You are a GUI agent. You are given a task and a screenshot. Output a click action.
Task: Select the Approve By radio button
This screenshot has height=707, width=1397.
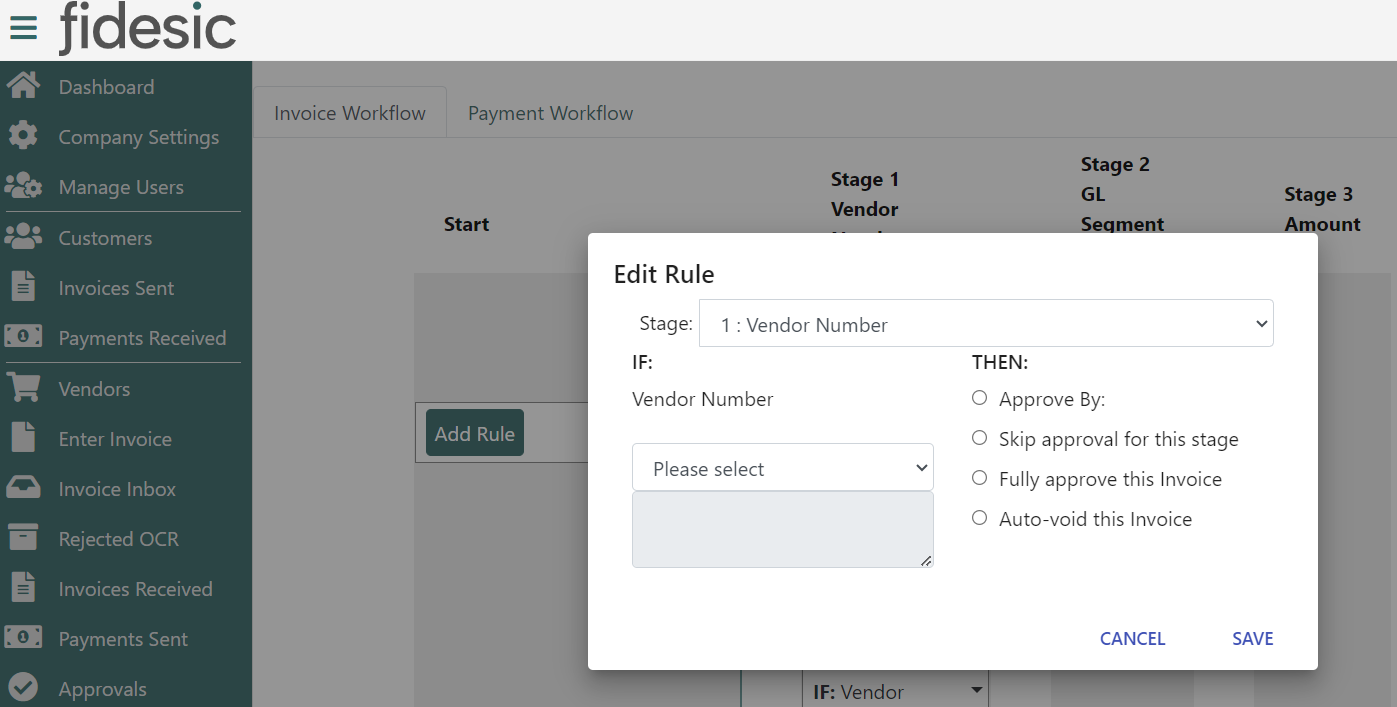[980, 399]
